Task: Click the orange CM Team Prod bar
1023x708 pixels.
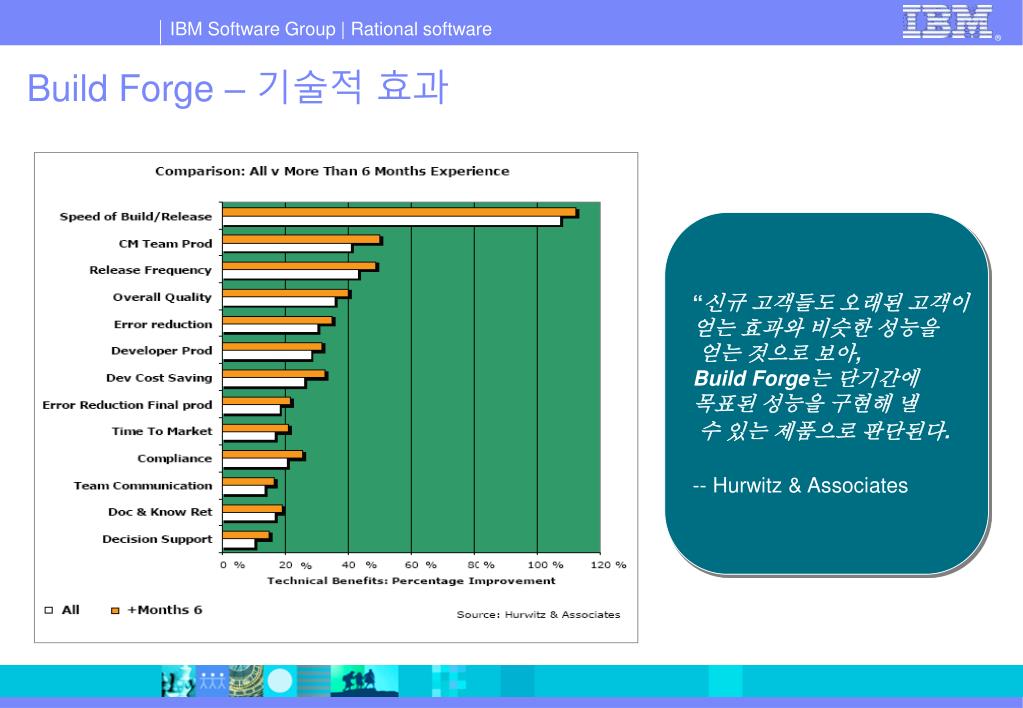Action: pos(301,239)
